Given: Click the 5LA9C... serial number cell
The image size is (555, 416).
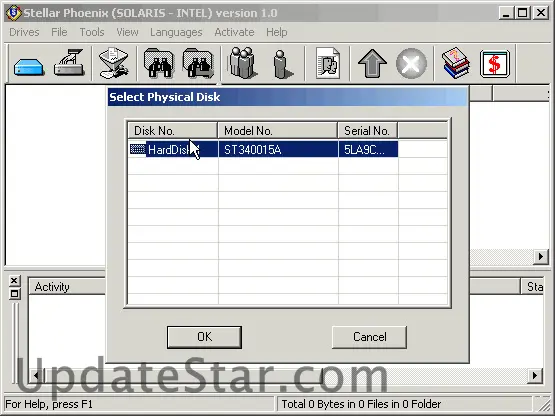Looking at the screenshot, I should pyautogui.click(x=368, y=149).
